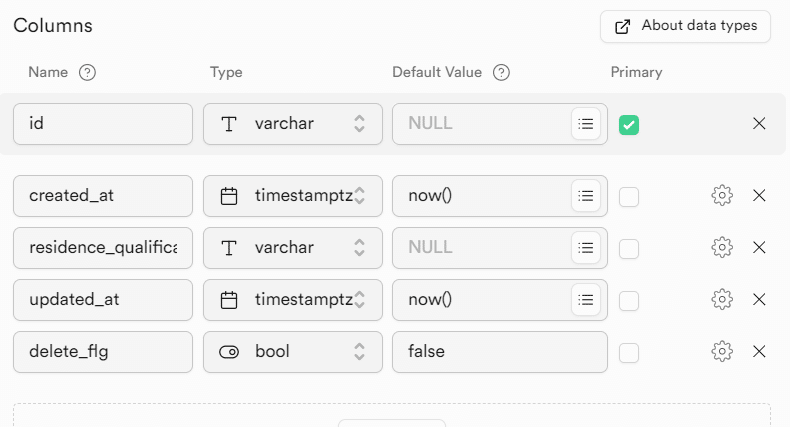Image resolution: width=790 pixels, height=427 pixels.
Task: Click help icon beside Default Value header
Action: tap(502, 72)
